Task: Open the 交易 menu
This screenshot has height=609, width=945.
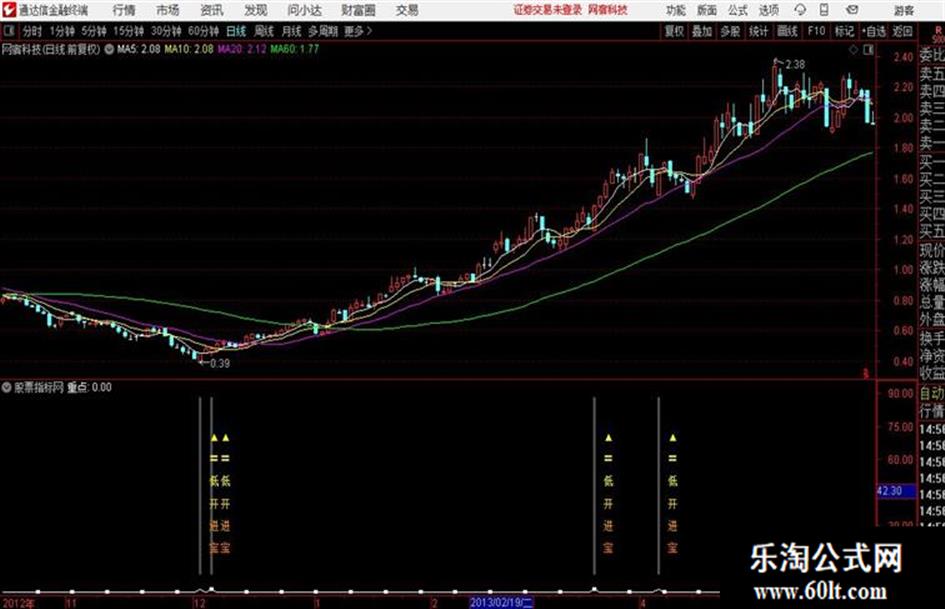Action: [x=407, y=10]
